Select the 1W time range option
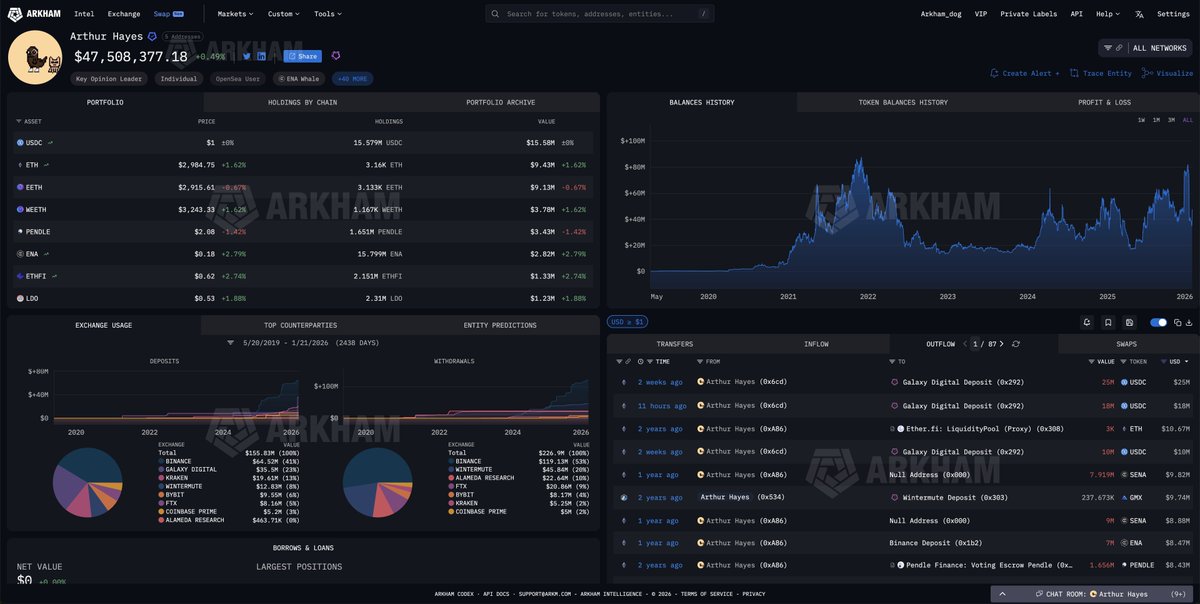Screen dimensions: 1200x604 [x=1141, y=120]
